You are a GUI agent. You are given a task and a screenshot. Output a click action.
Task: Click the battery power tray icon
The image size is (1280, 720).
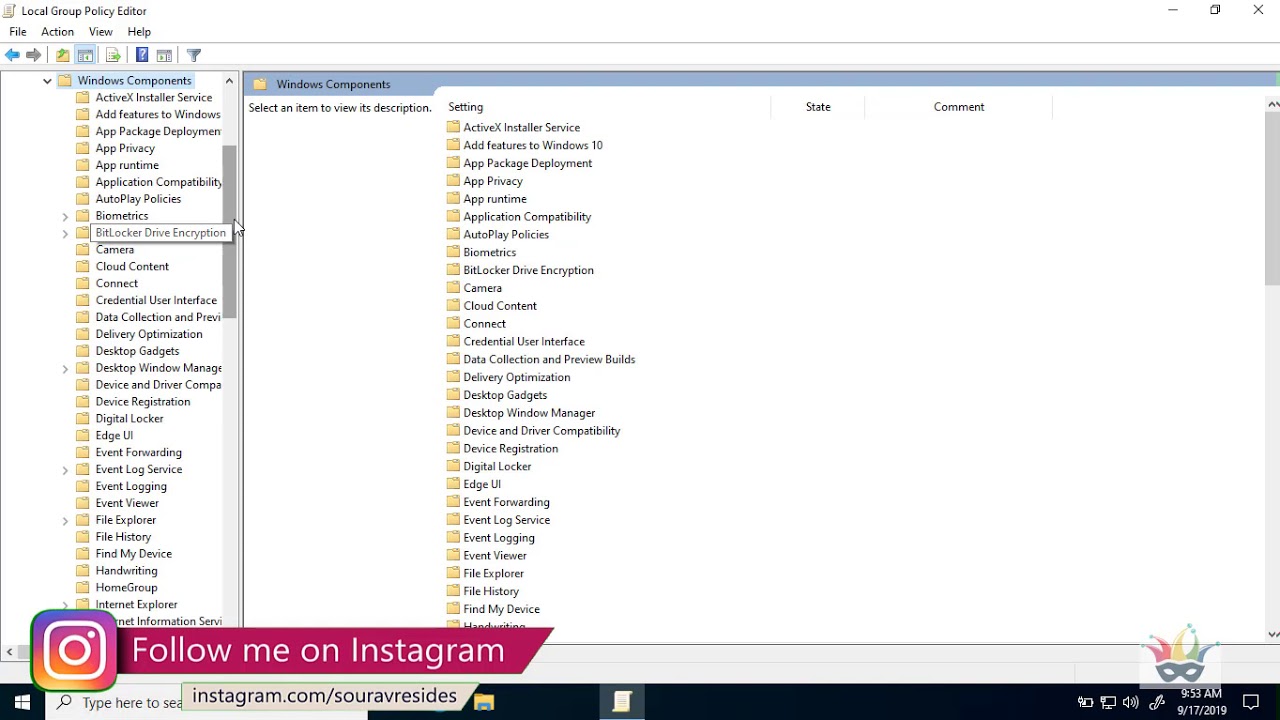[x=1085, y=702]
